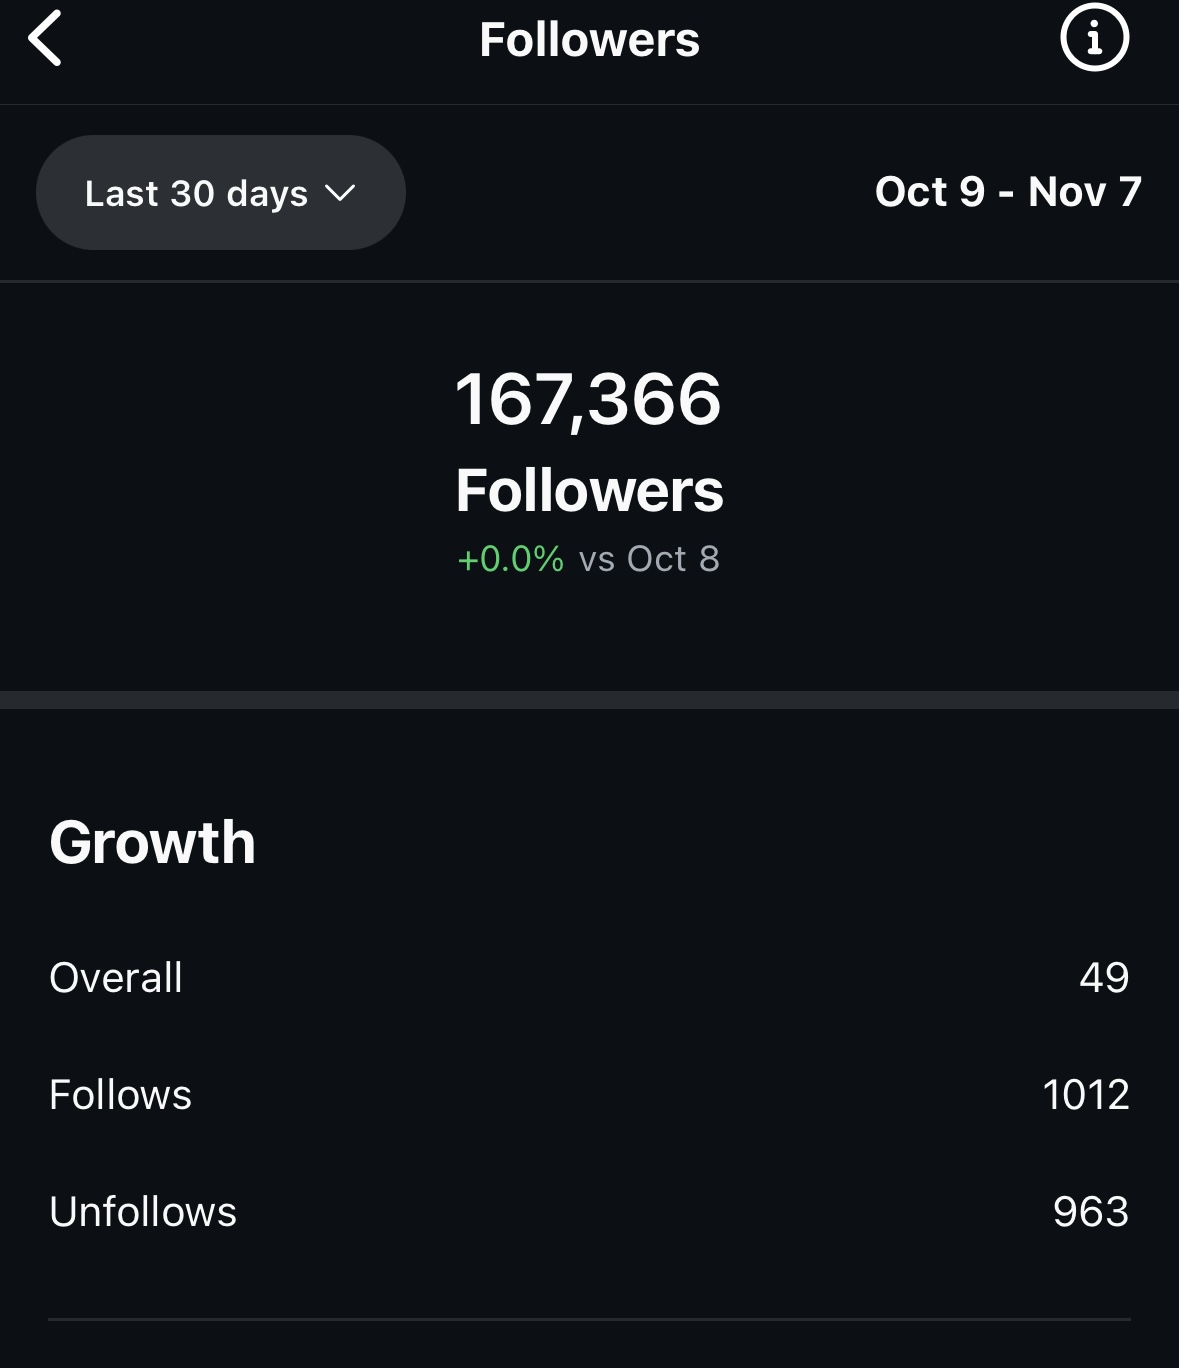
Task: Expand the Last 30 days dropdown
Action: point(220,193)
